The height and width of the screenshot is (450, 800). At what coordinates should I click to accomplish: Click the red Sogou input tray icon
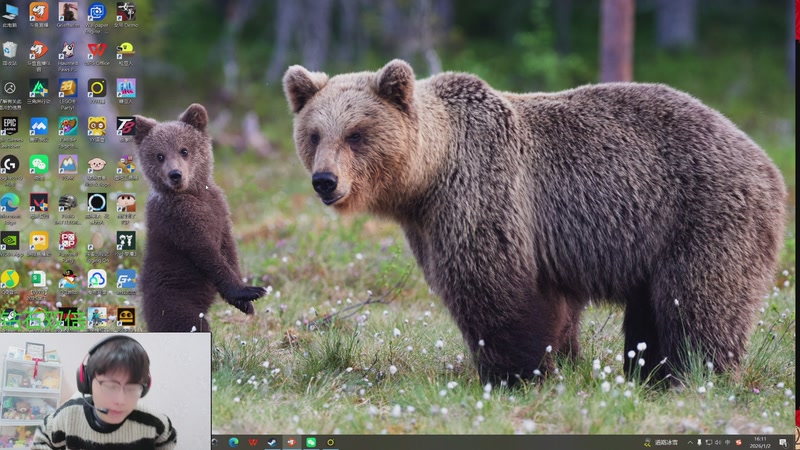pos(738,442)
